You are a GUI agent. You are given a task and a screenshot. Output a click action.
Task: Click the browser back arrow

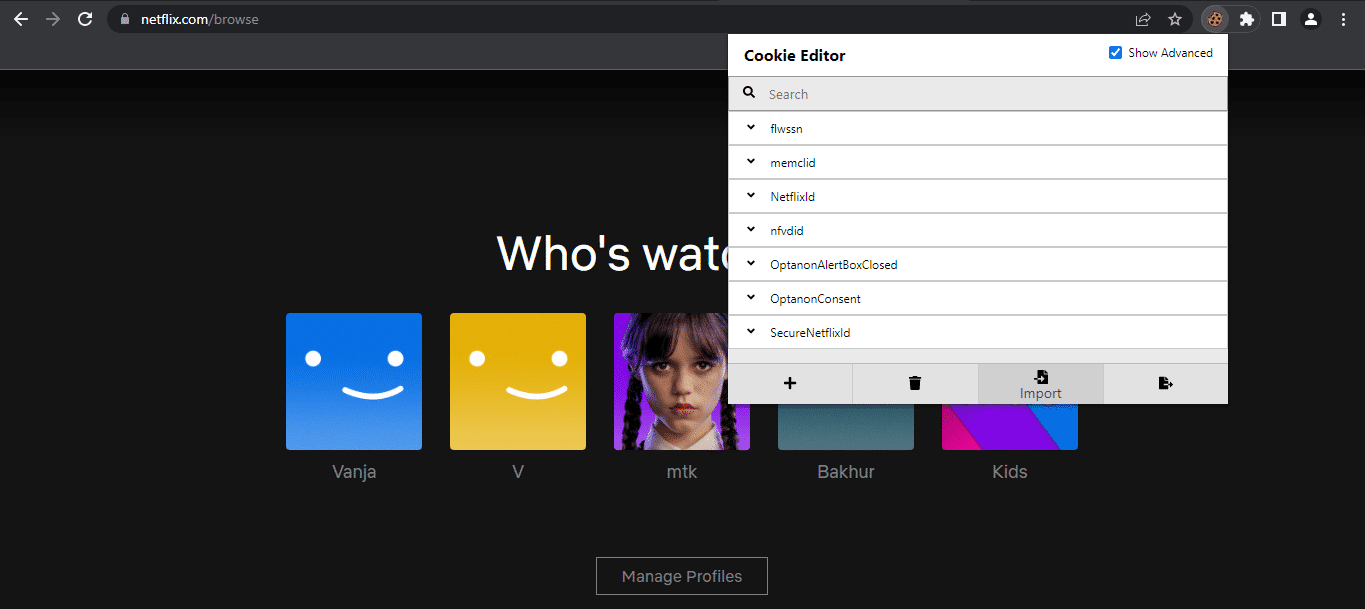[x=21, y=19]
